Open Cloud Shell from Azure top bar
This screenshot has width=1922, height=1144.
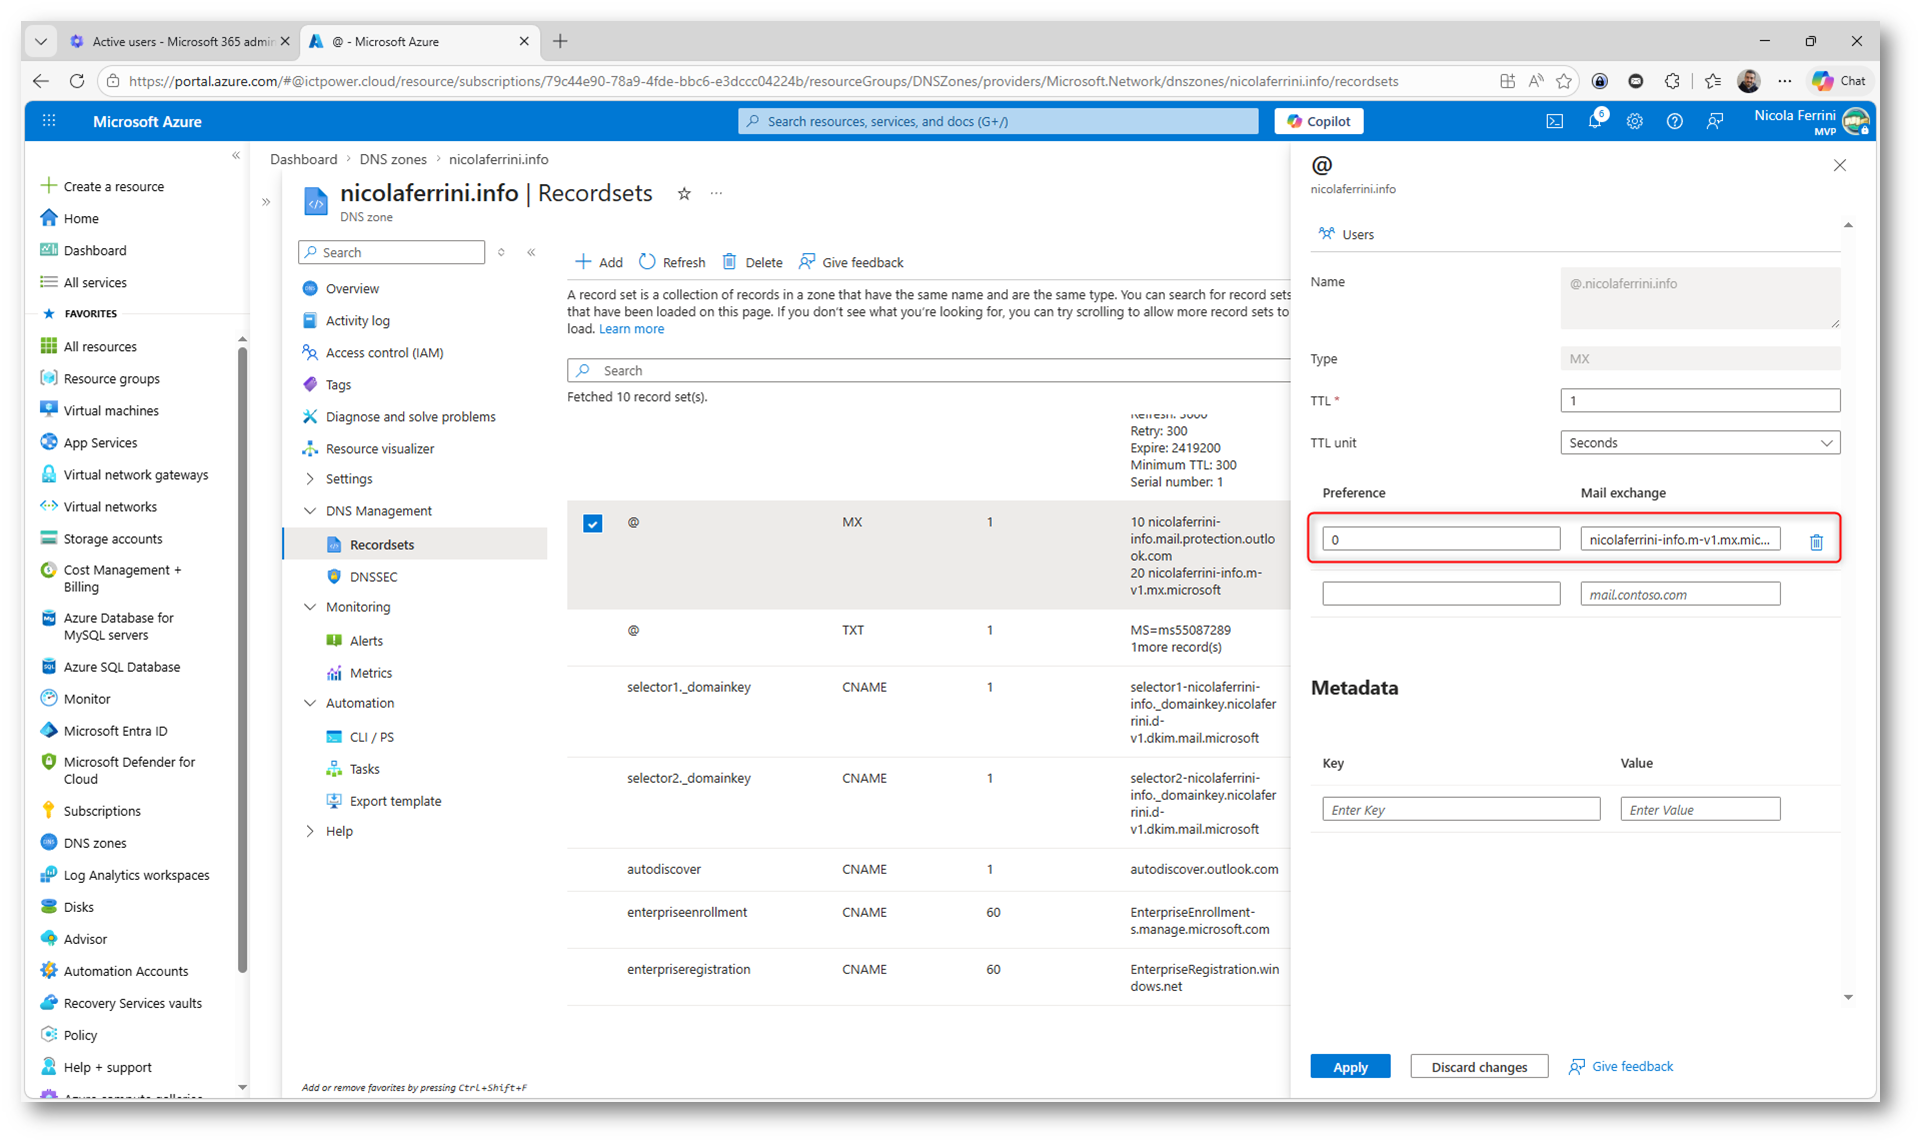click(x=1554, y=121)
